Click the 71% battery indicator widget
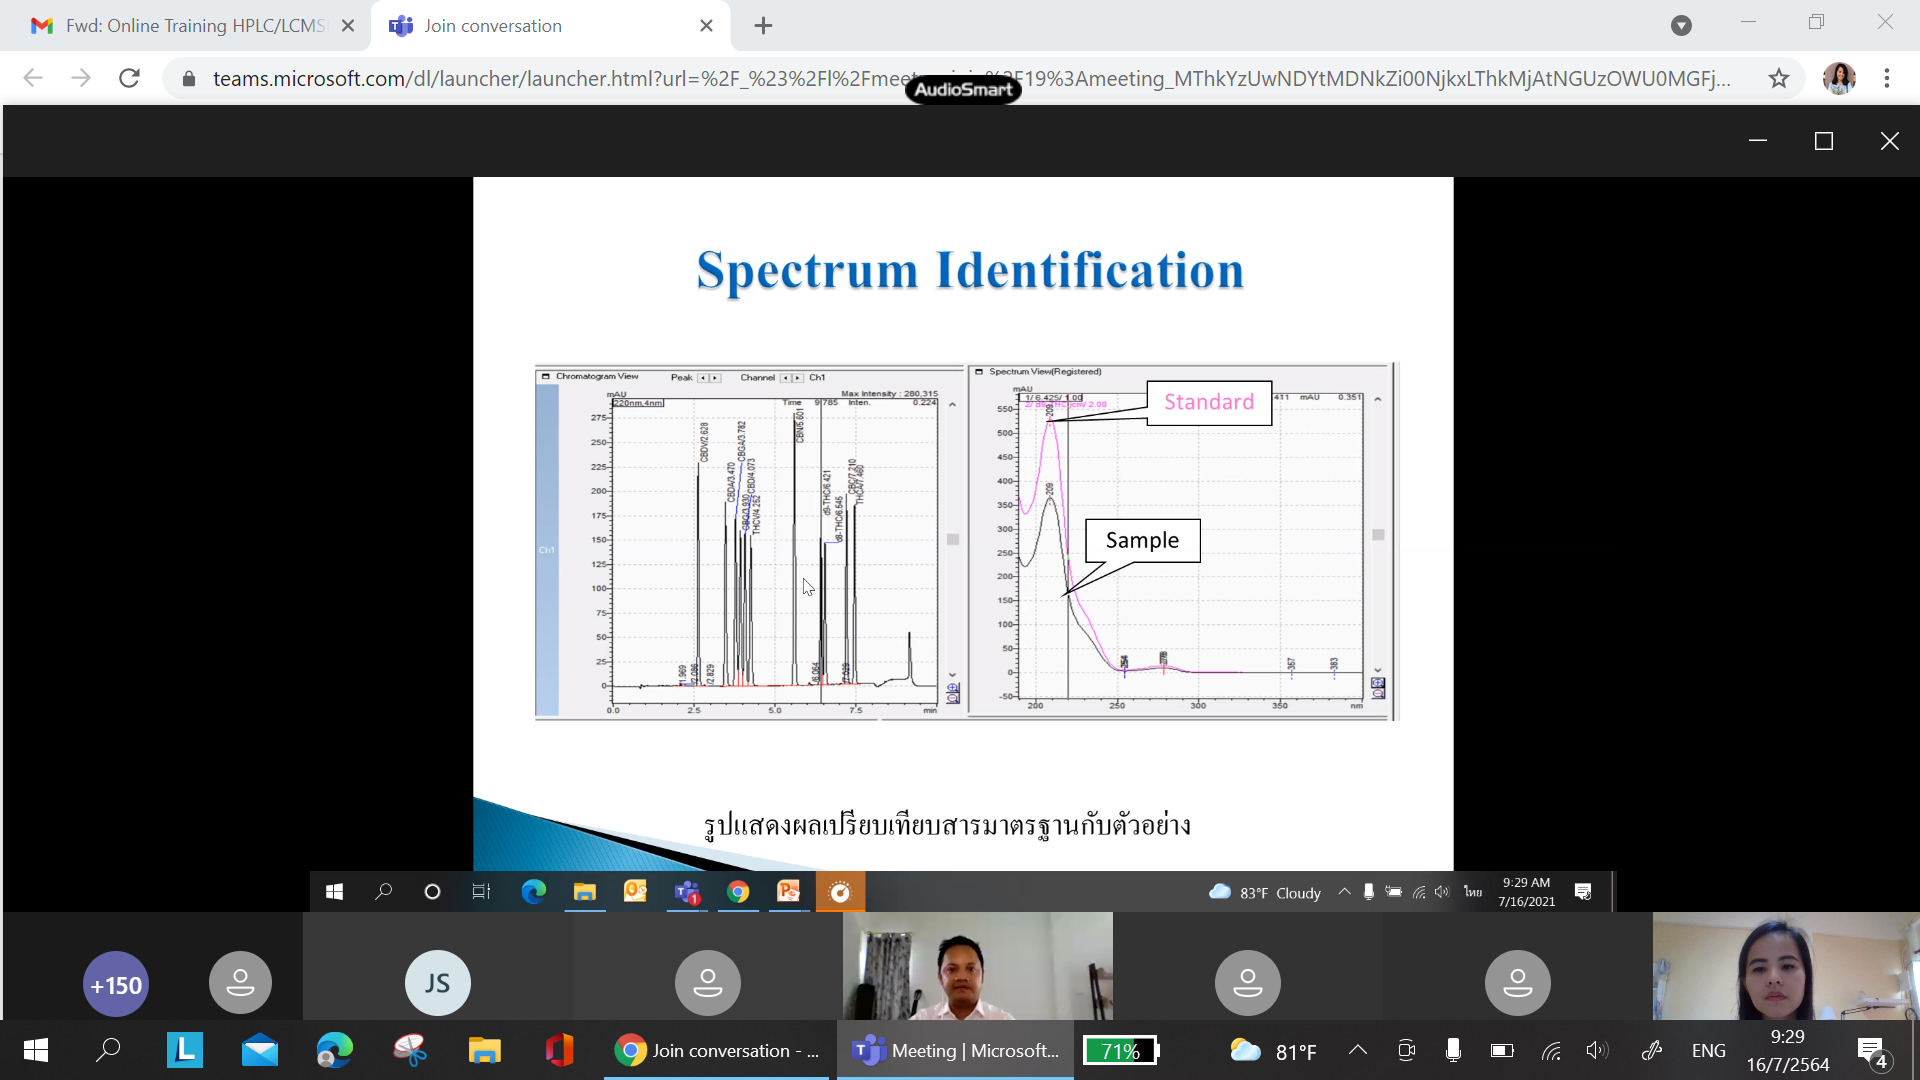The image size is (1920, 1080). [x=1121, y=1050]
